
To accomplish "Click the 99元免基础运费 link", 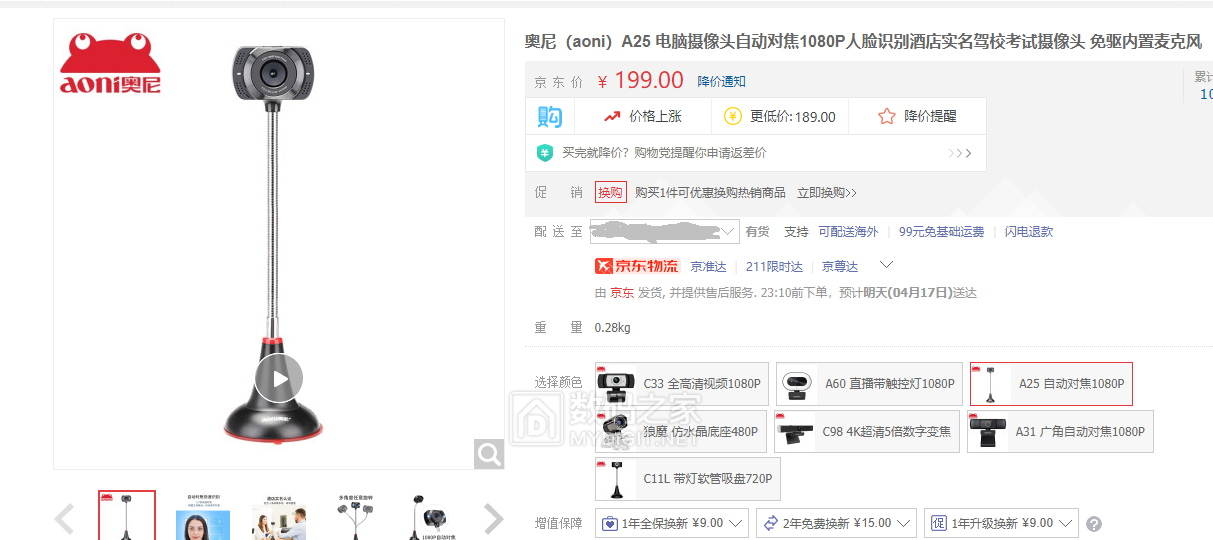I will (x=941, y=231).
